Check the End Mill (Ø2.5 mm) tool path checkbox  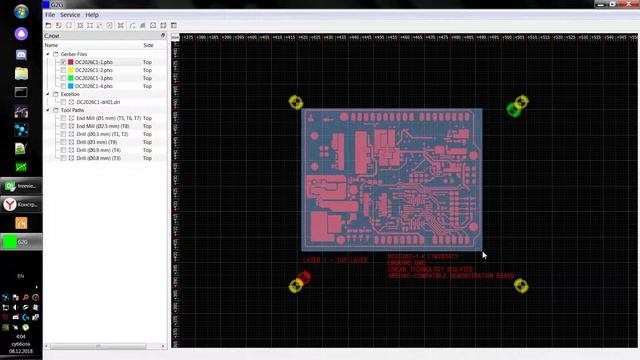63,126
